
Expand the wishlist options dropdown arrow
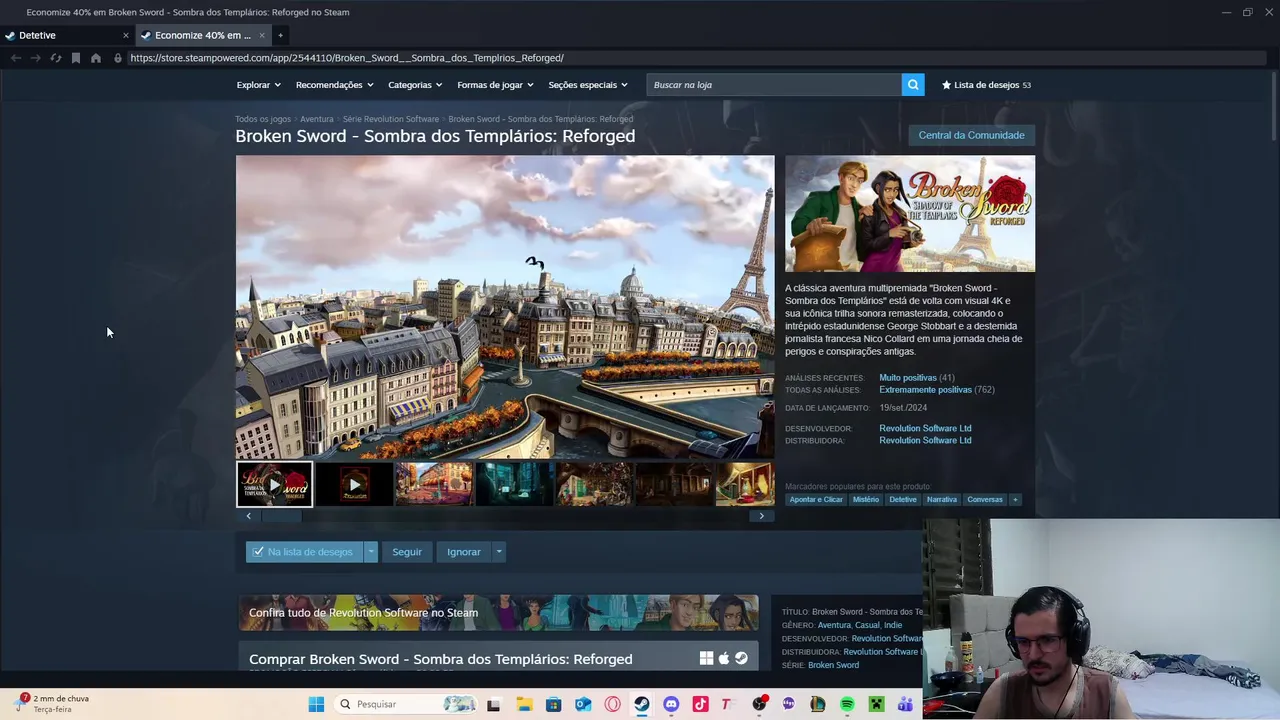[371, 552]
